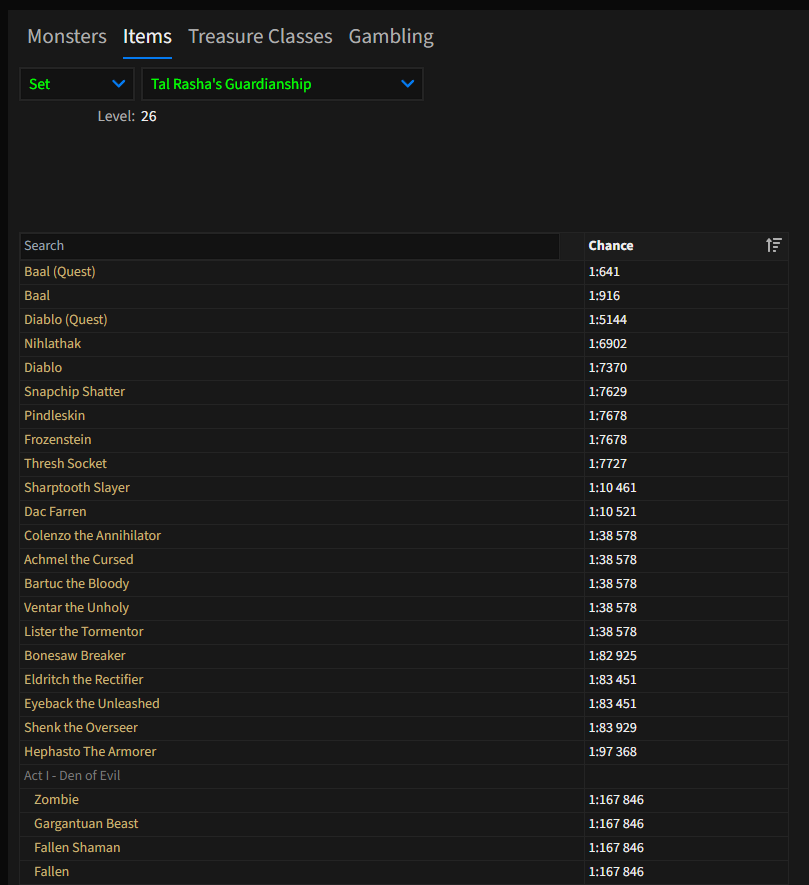Open the Set item quality dropdown
Viewport: 809px width, 885px height.
(x=76, y=84)
